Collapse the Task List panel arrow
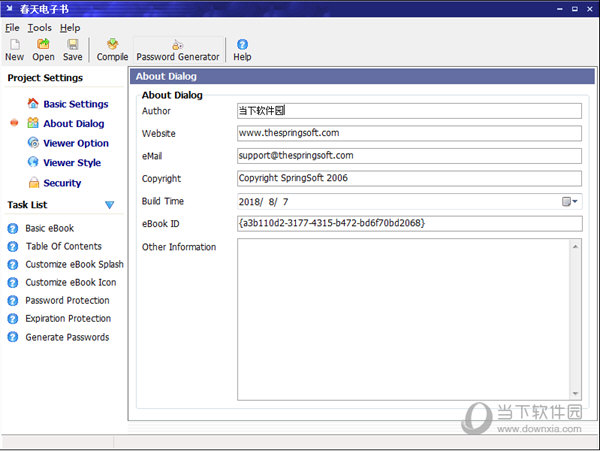 click(x=109, y=205)
